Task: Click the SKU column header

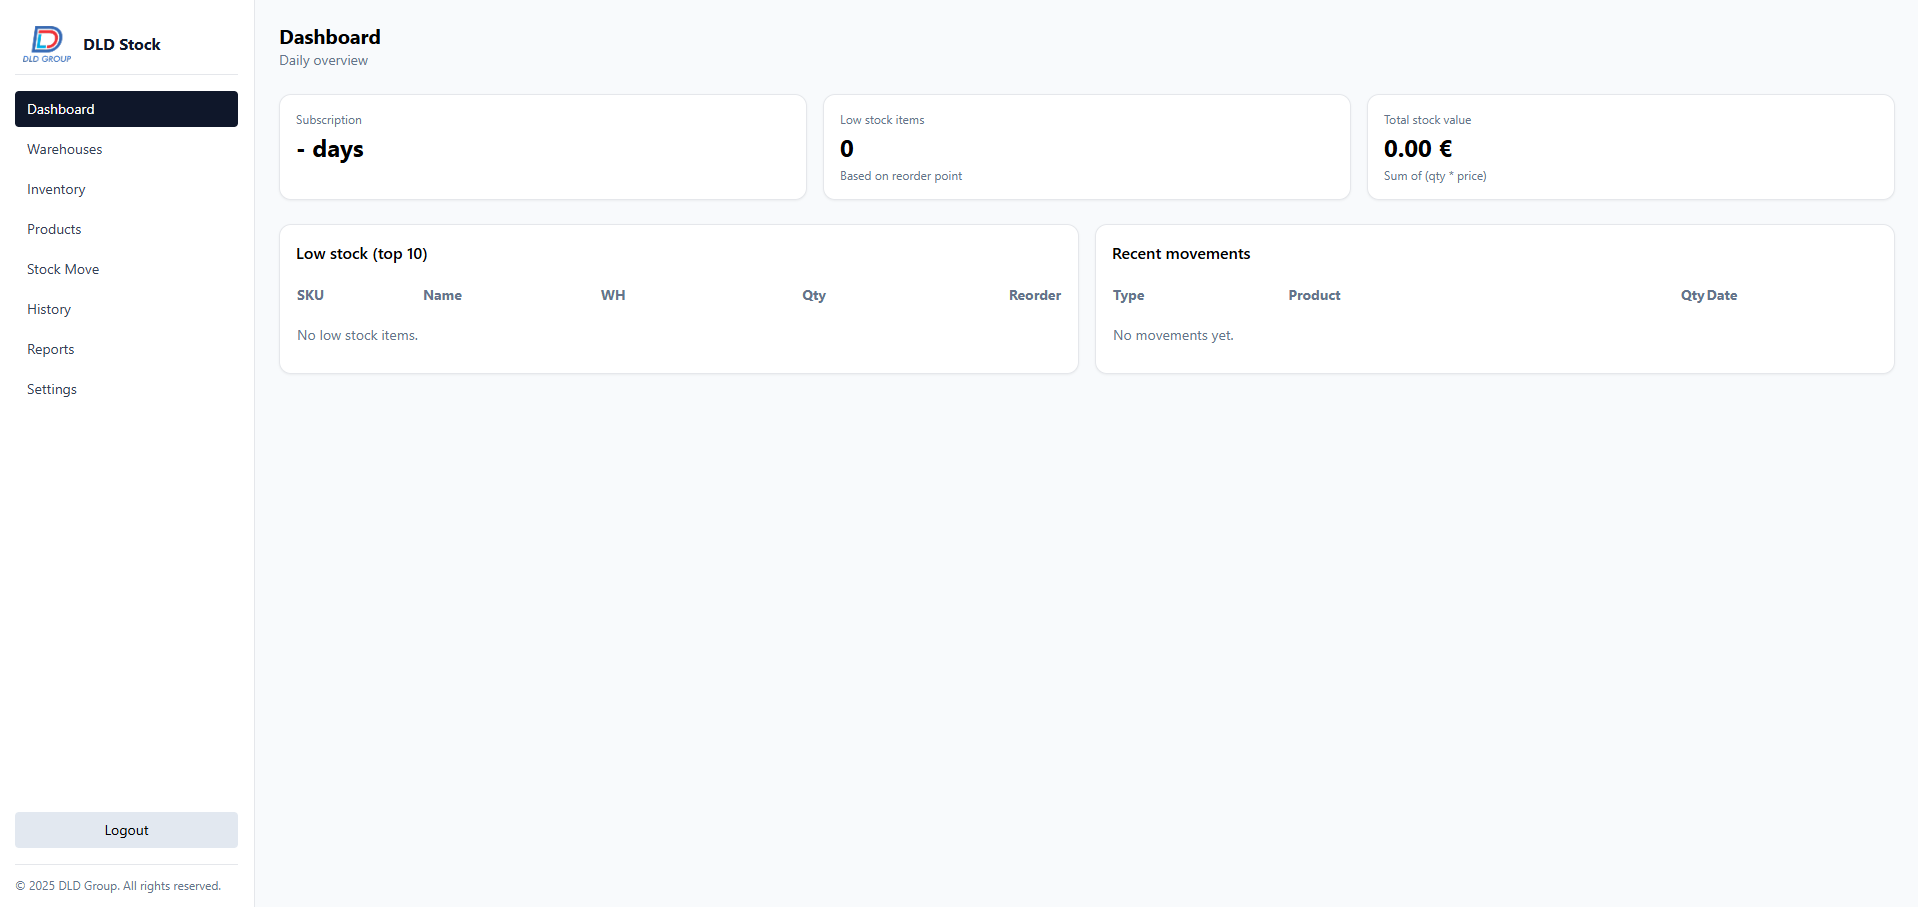Action: pos(310,295)
